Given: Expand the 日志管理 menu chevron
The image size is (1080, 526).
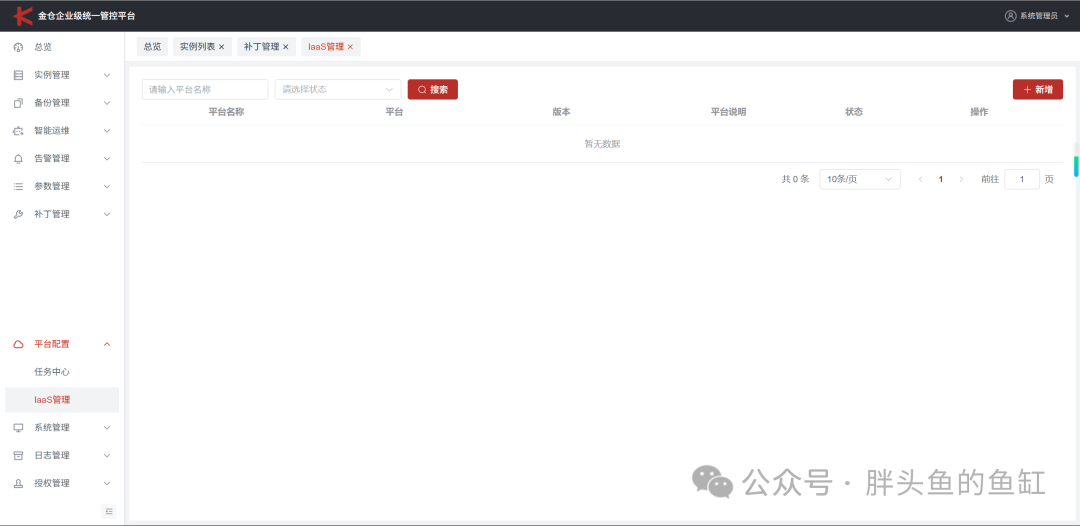Looking at the screenshot, I should click(107, 455).
